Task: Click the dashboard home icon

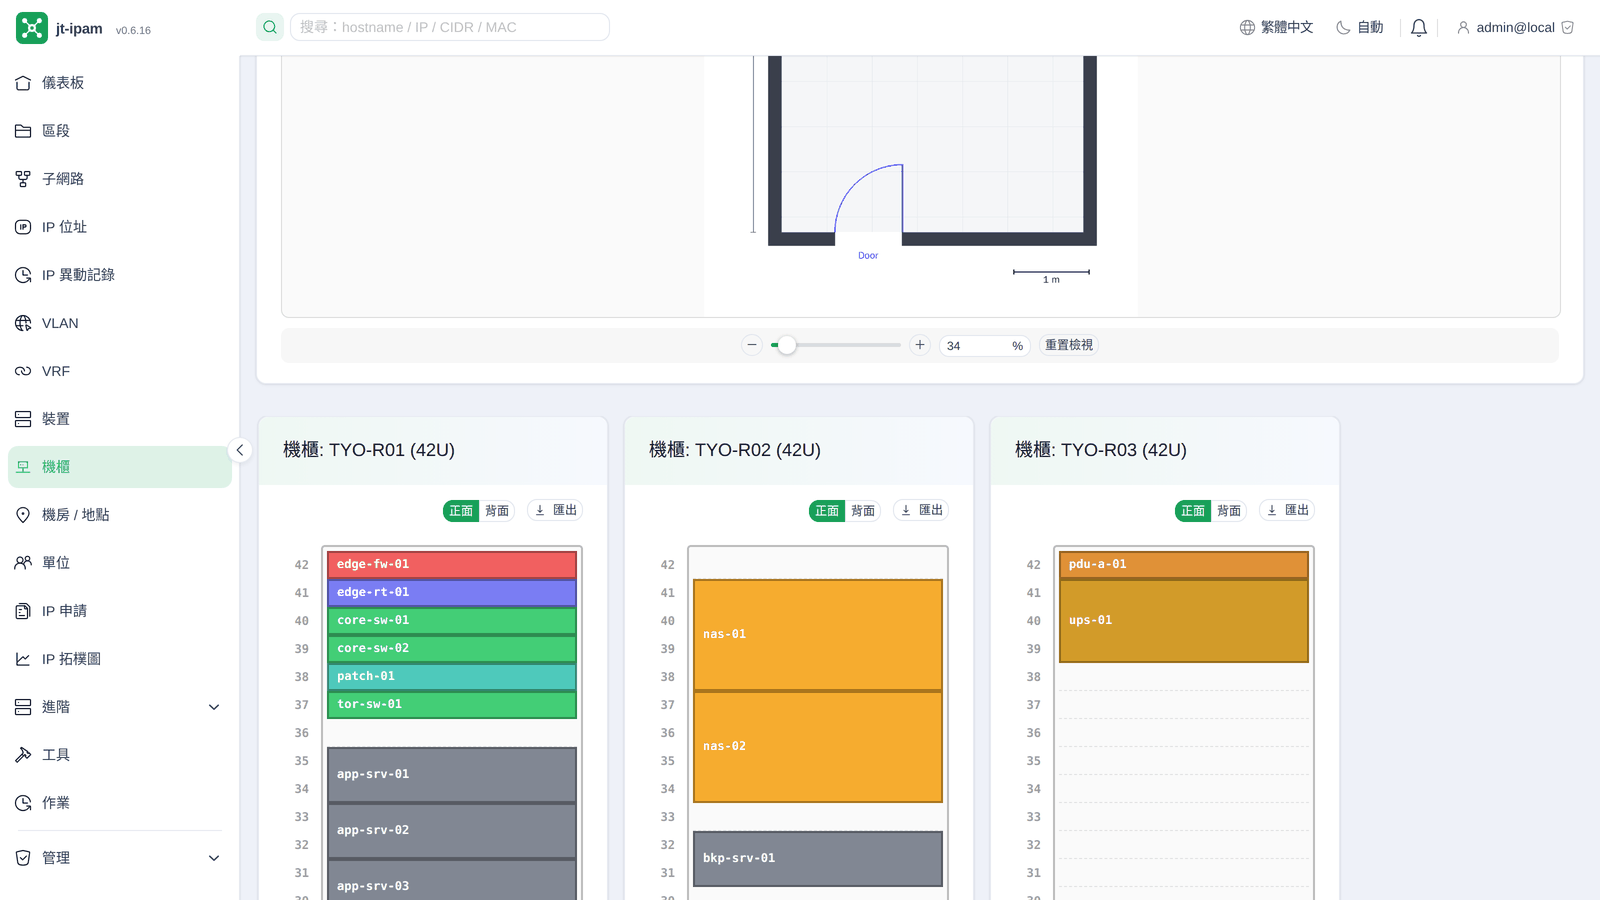Action: (23, 83)
